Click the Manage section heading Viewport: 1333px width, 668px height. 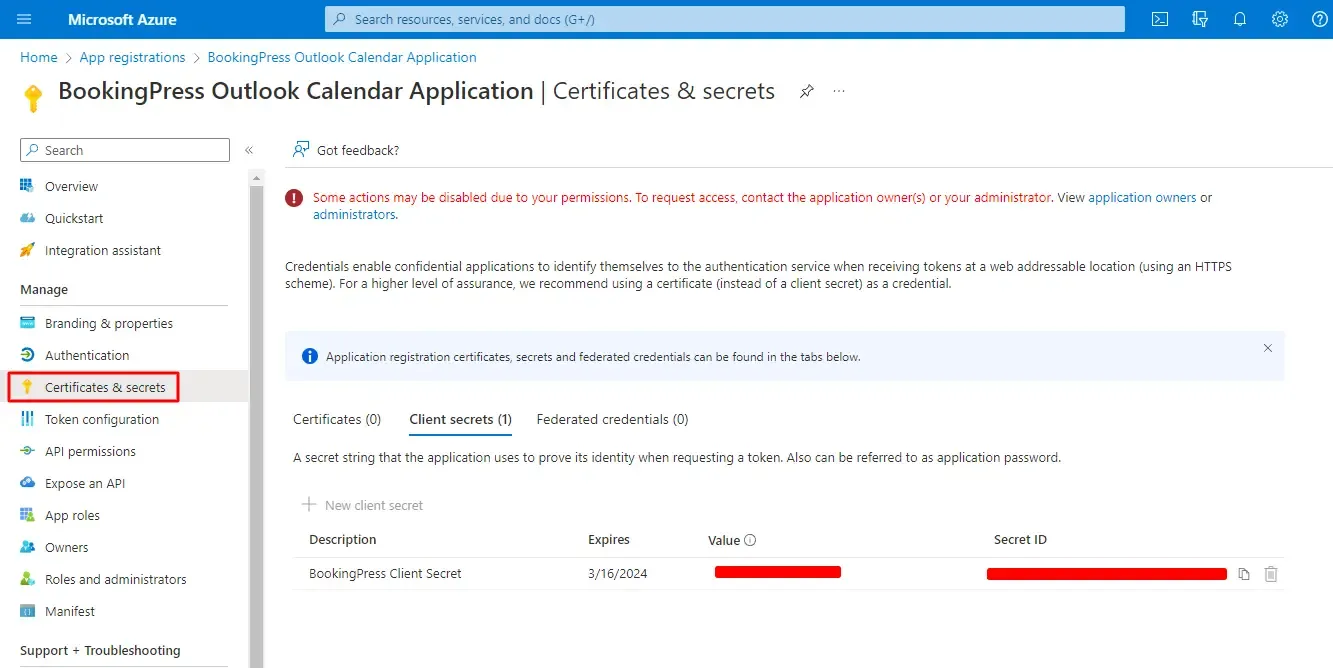(x=44, y=290)
